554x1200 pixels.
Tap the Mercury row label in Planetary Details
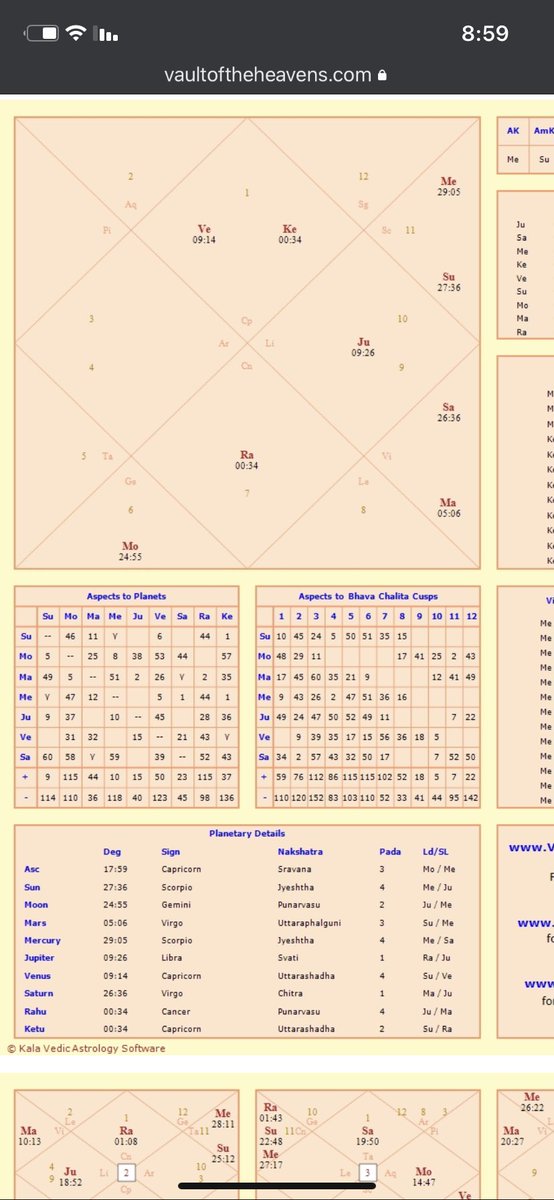tap(42, 941)
